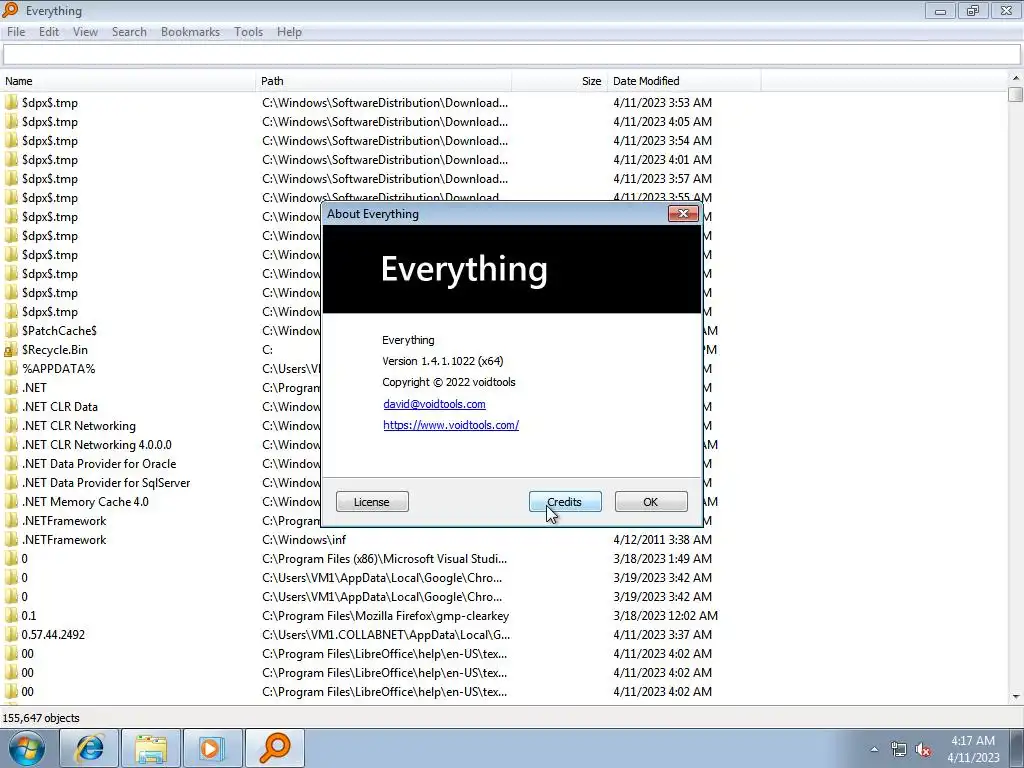1024x768 pixels.
Task: Select the .NET CLR Networking row name
Action: [79, 426]
